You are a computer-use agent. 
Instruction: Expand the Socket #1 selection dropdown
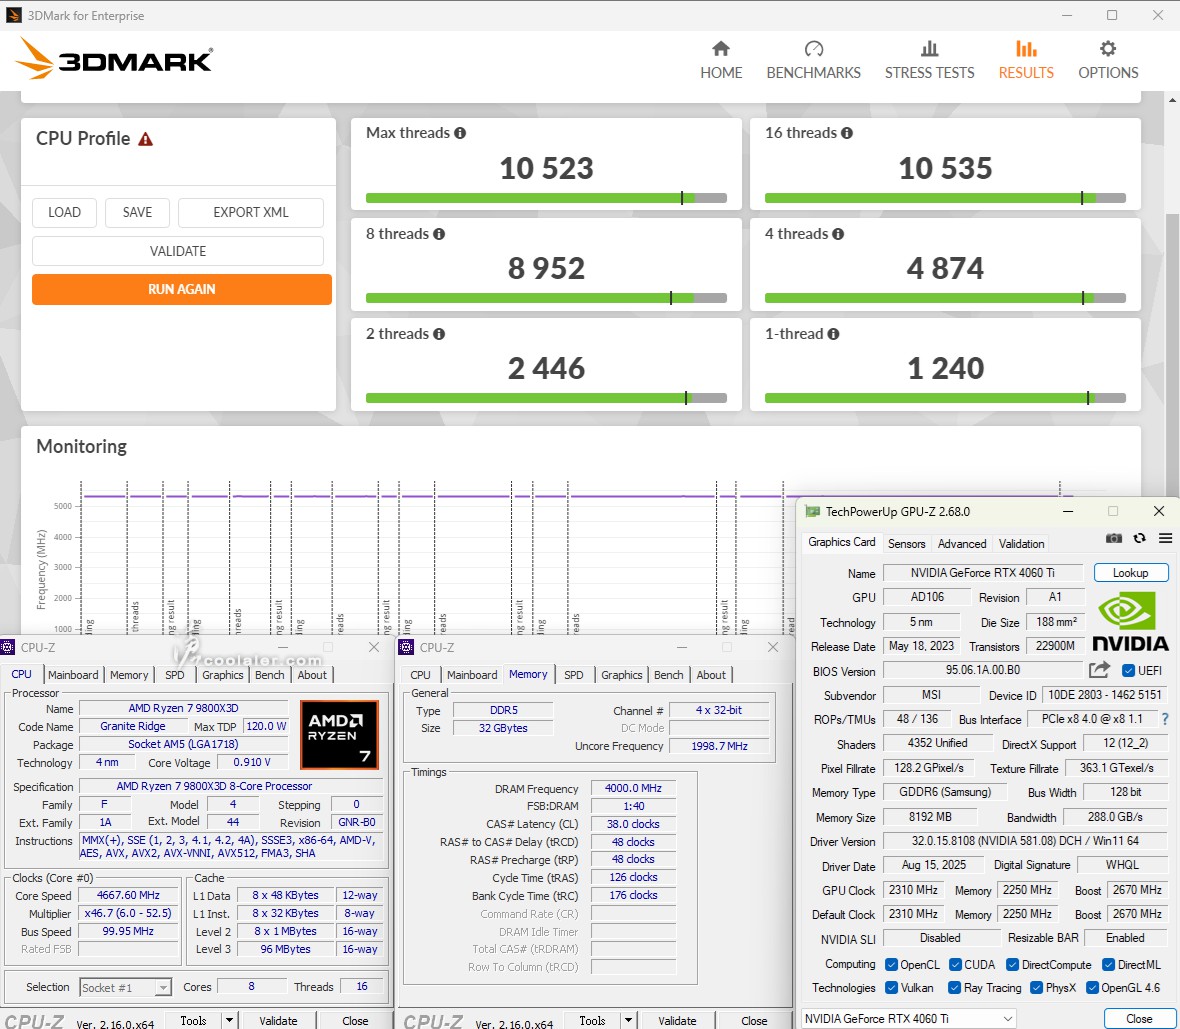[163, 988]
